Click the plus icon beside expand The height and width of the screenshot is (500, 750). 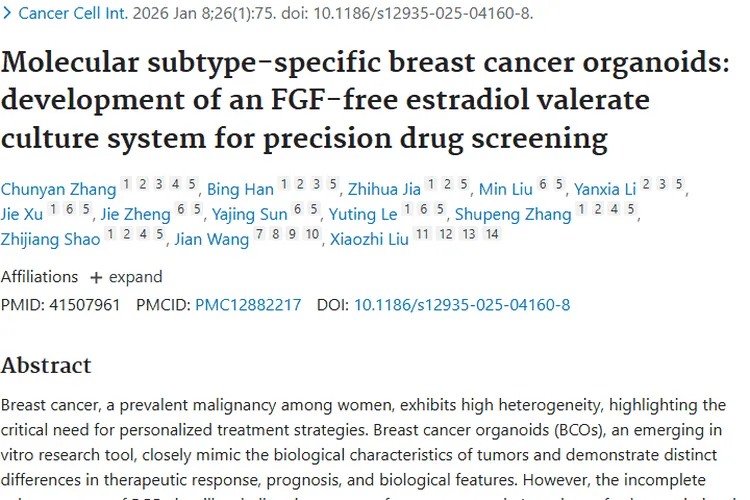point(96,277)
